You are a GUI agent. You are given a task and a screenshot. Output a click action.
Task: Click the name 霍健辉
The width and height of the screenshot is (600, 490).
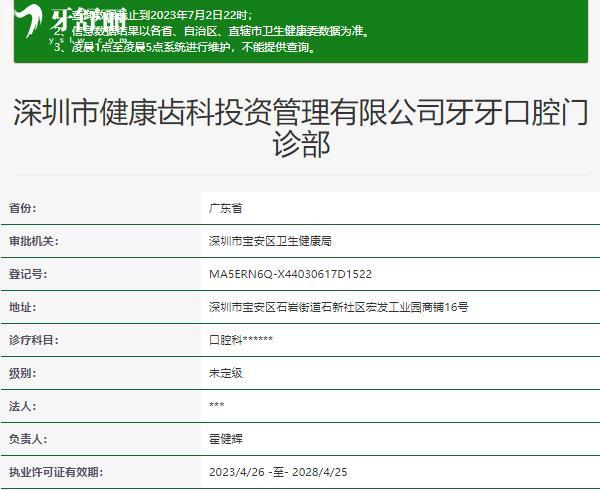(225, 438)
